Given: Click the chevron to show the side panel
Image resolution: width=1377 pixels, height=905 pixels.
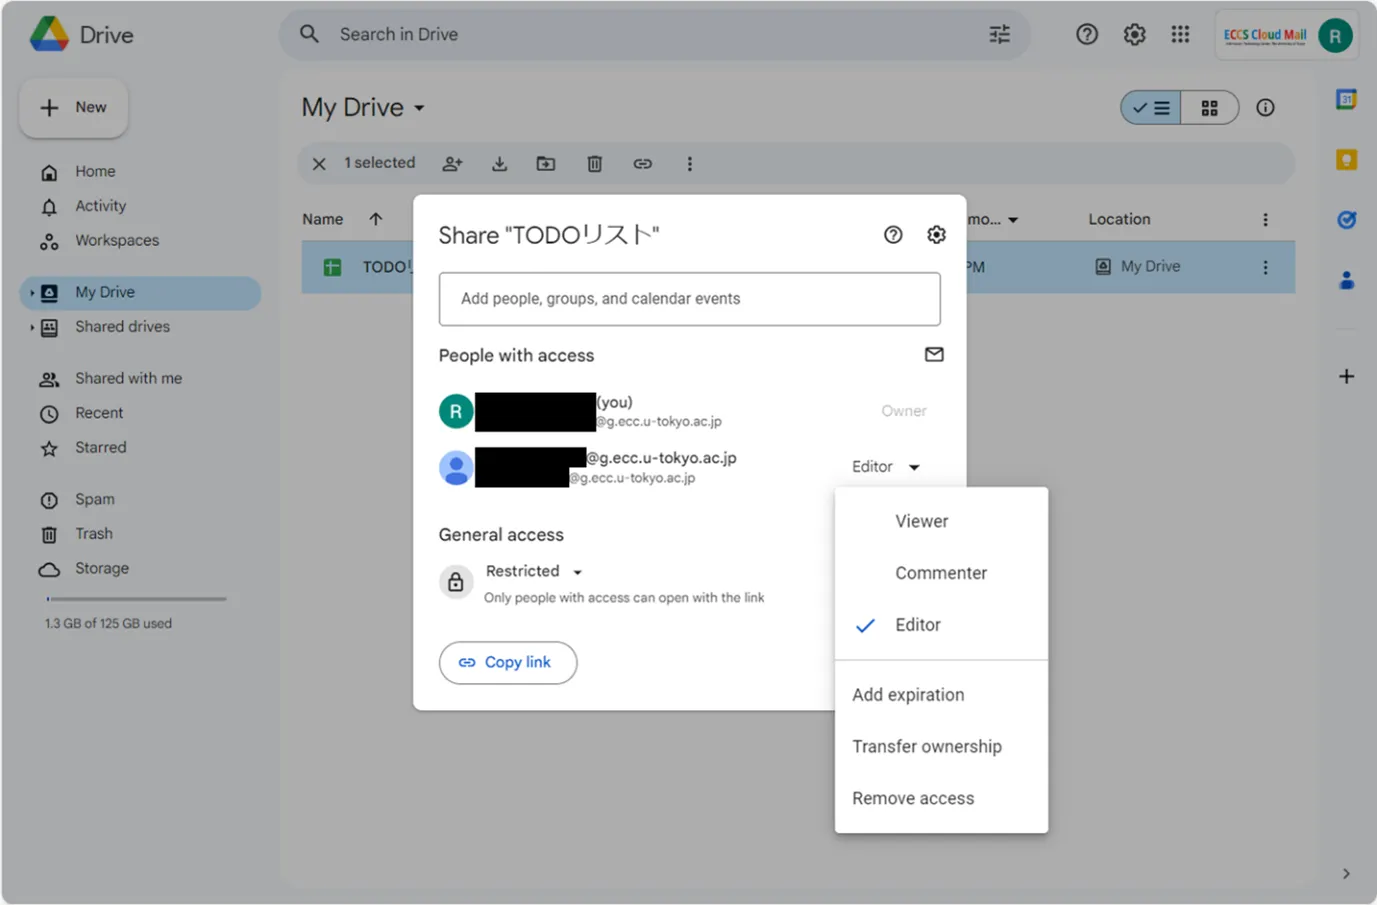Looking at the screenshot, I should point(1346,873).
